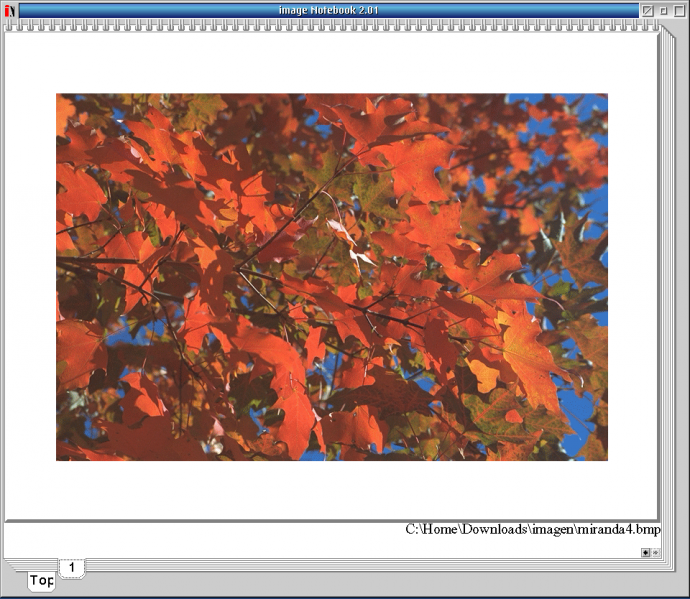Viewport: 690px width, 599px height.
Task: Close the window with the slashed-box button
Action: coord(647,11)
